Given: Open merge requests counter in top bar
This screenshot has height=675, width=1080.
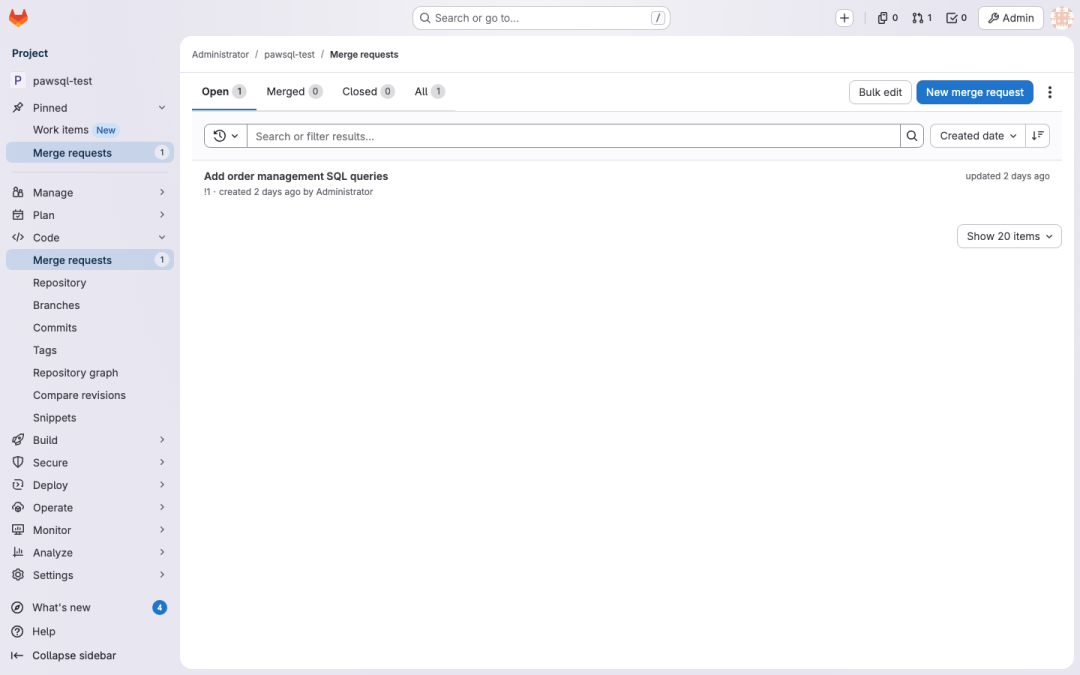Looking at the screenshot, I should click(922, 18).
